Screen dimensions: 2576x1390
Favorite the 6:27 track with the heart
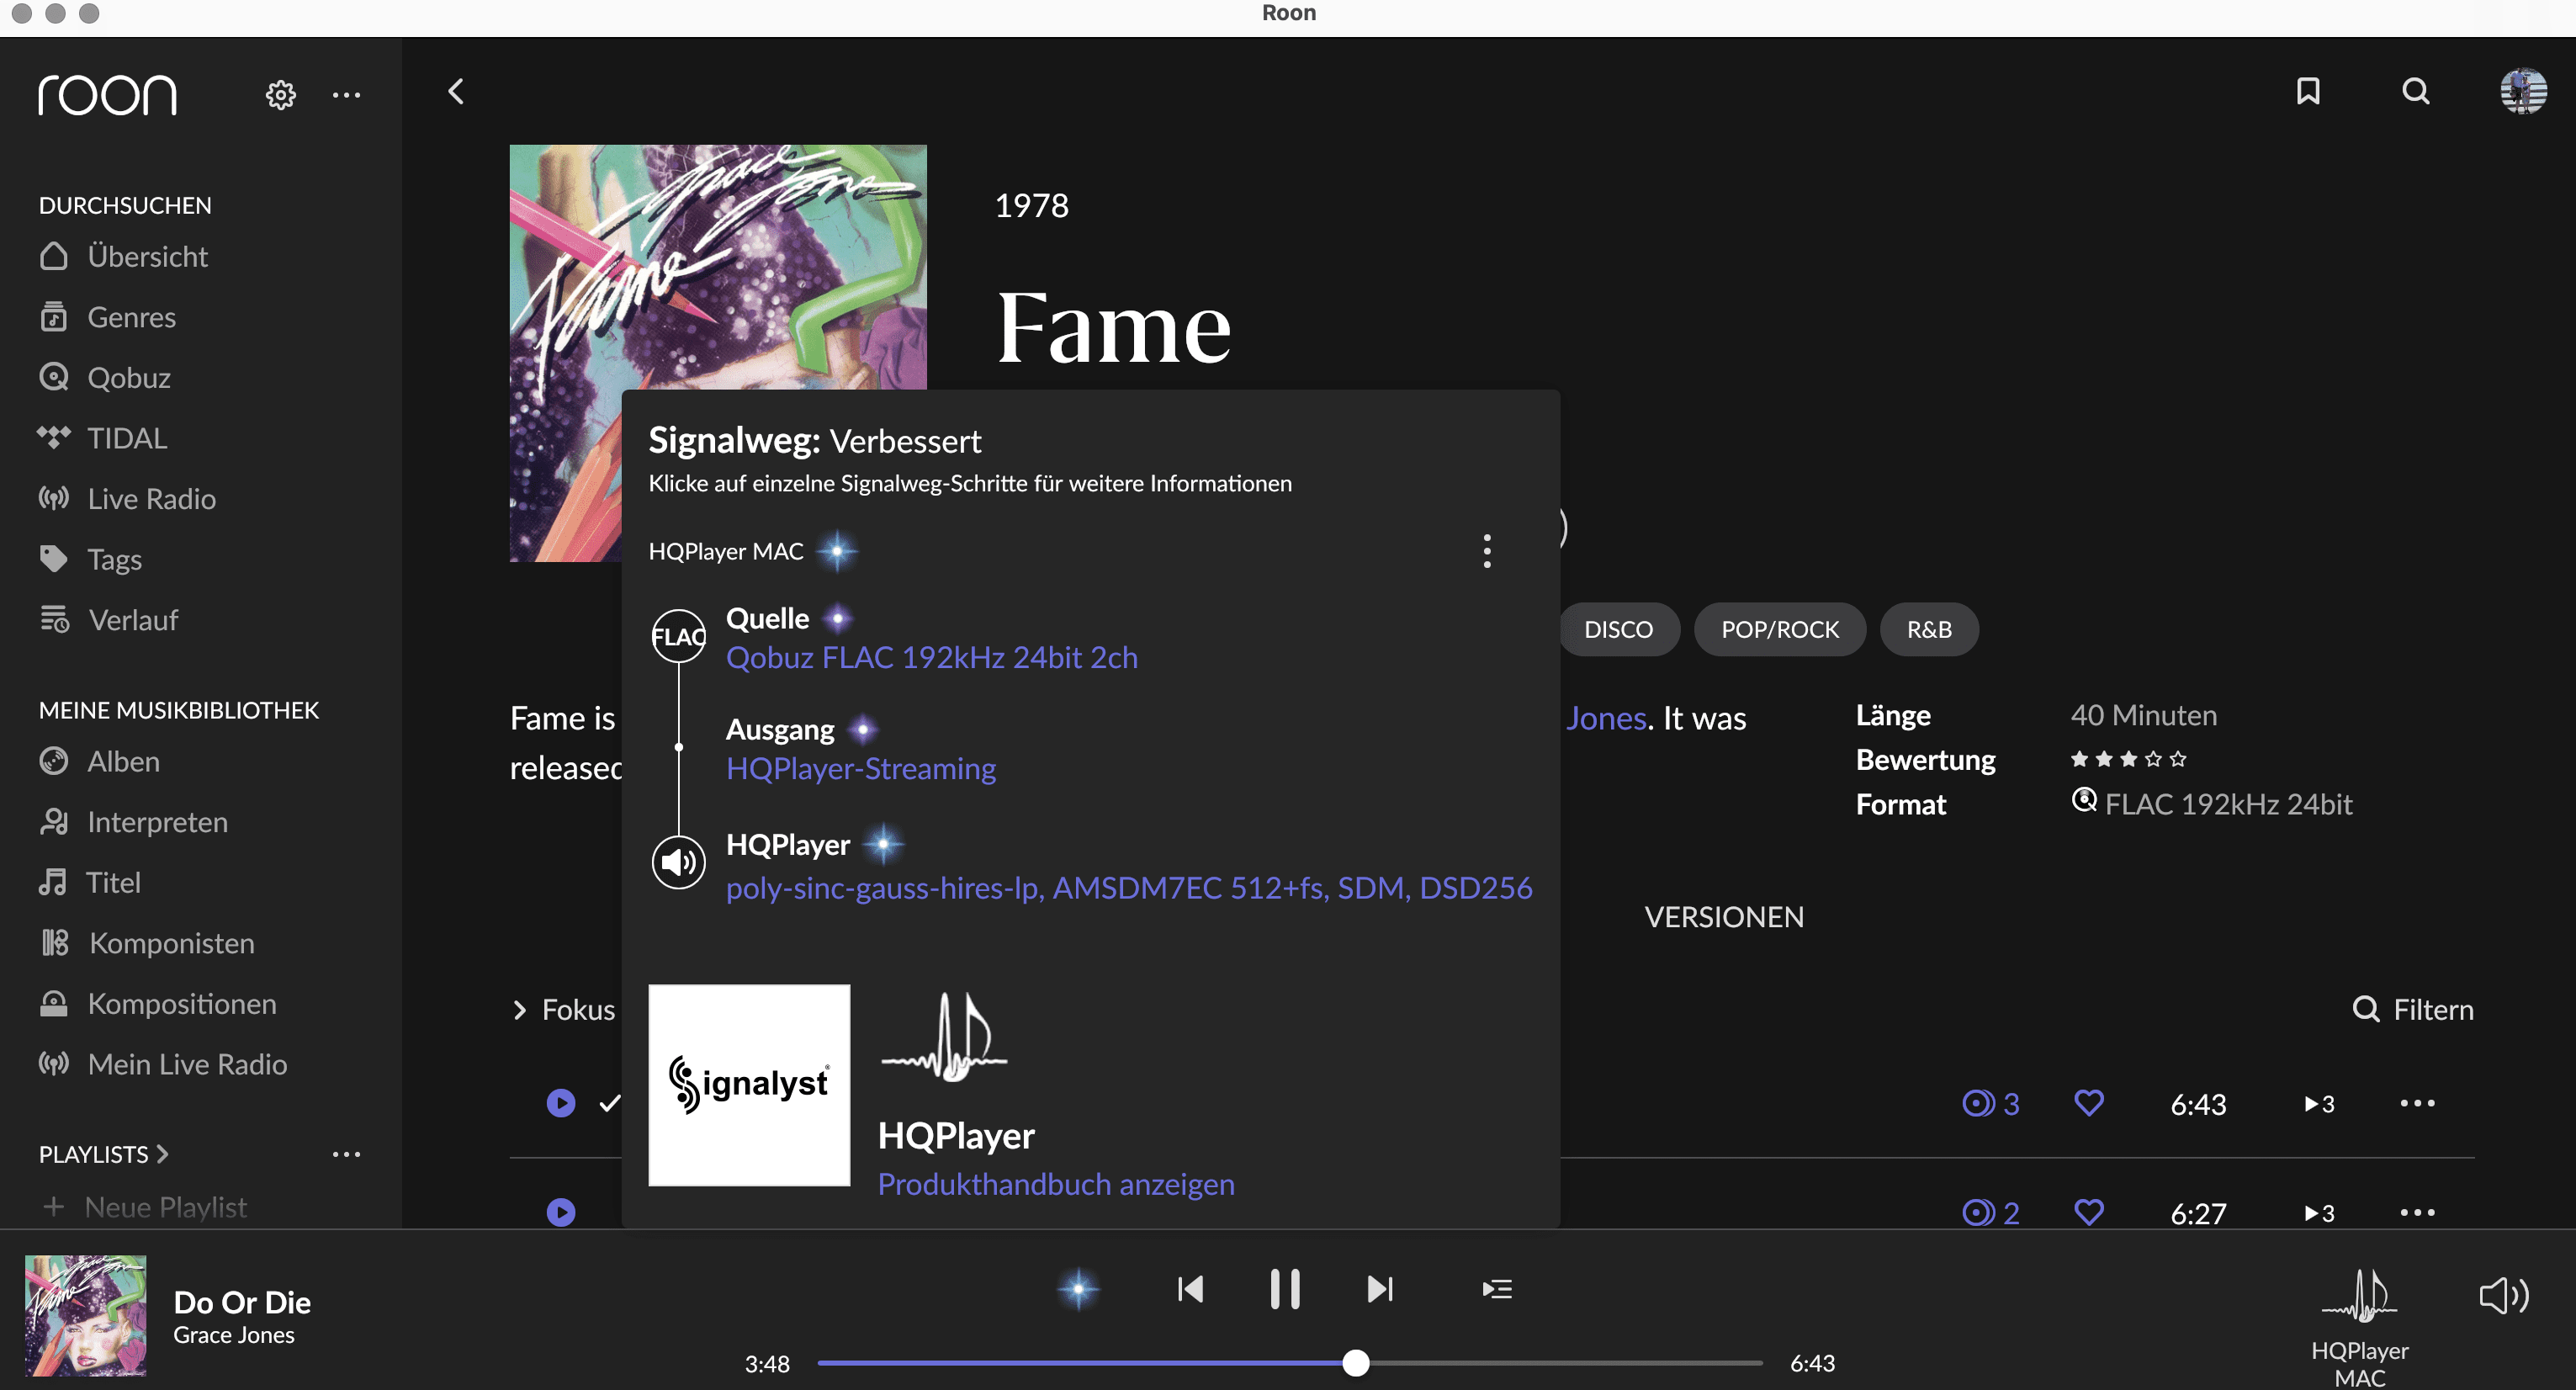(2089, 1212)
